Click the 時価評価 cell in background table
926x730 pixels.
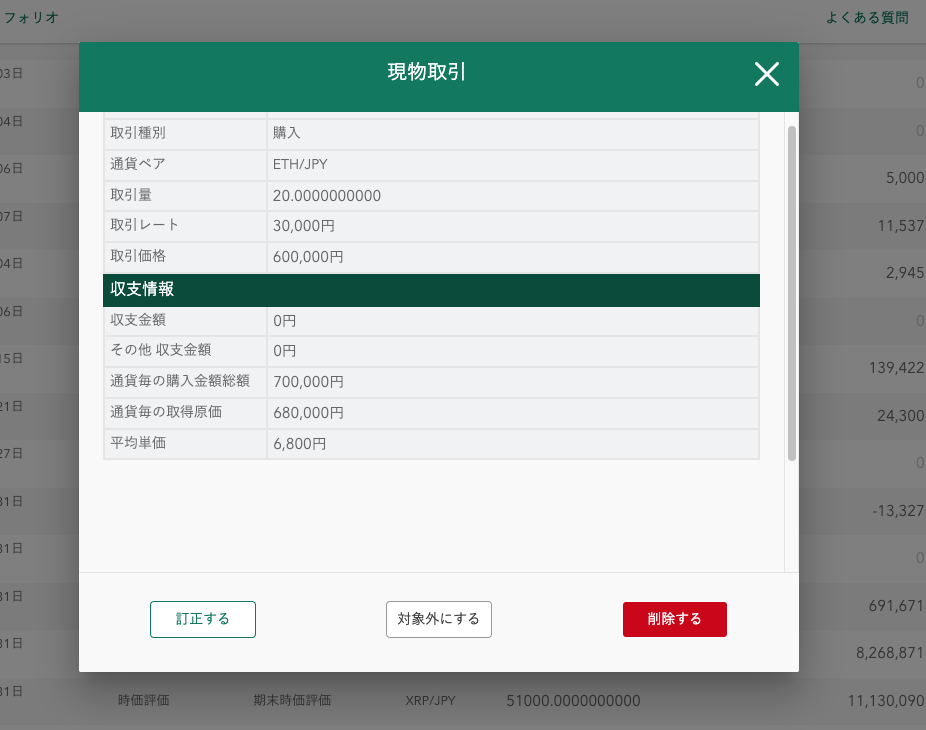tap(144, 700)
